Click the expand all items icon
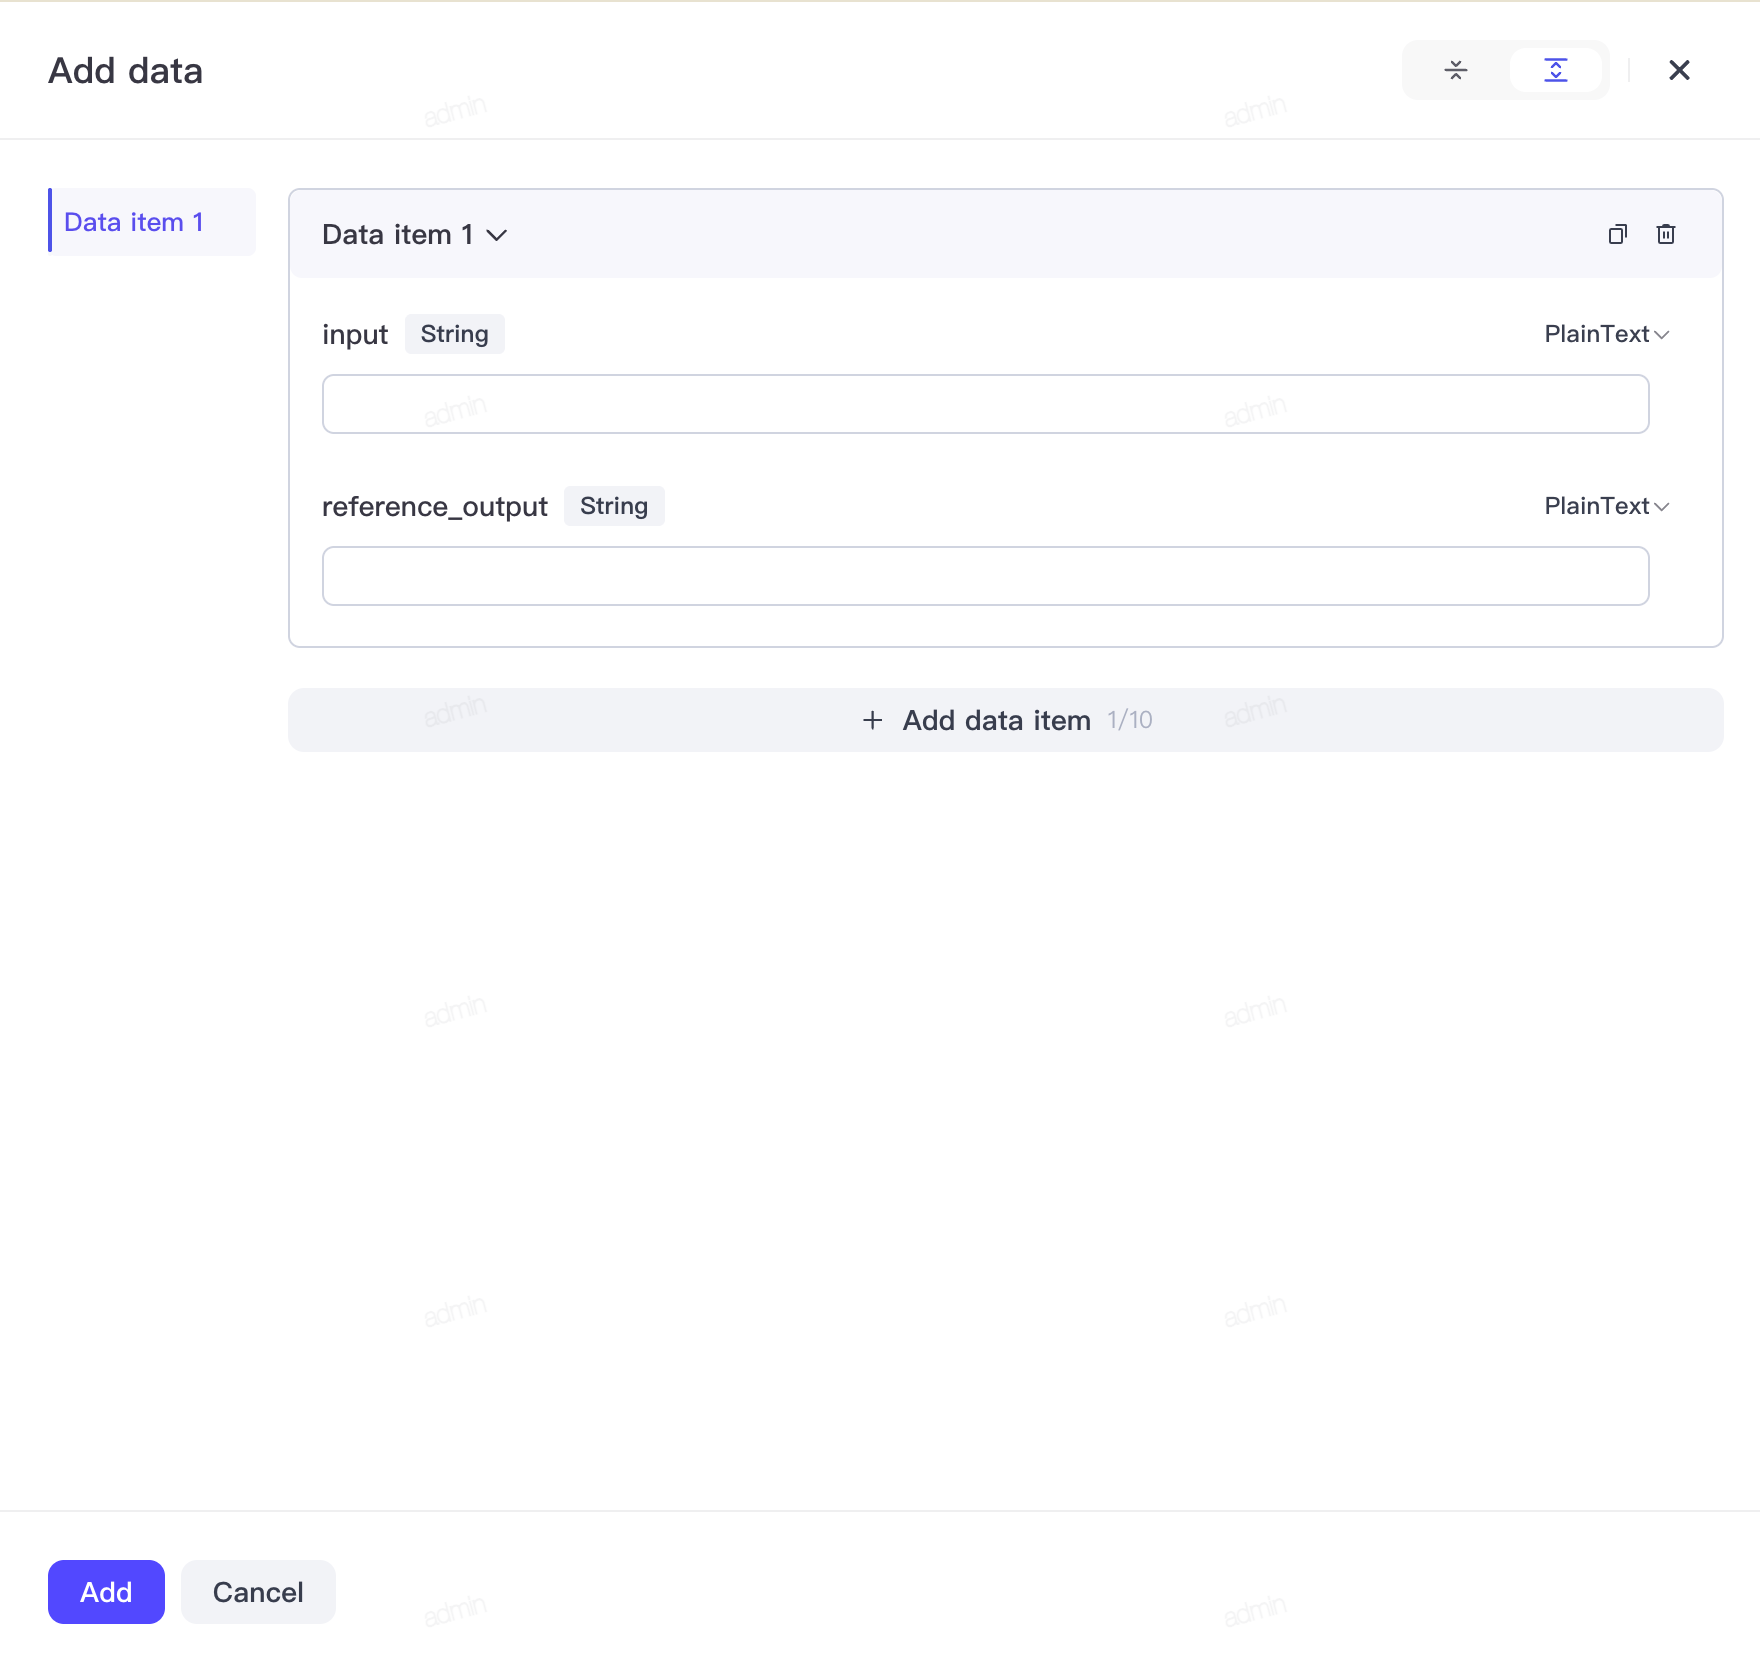 click(1556, 70)
